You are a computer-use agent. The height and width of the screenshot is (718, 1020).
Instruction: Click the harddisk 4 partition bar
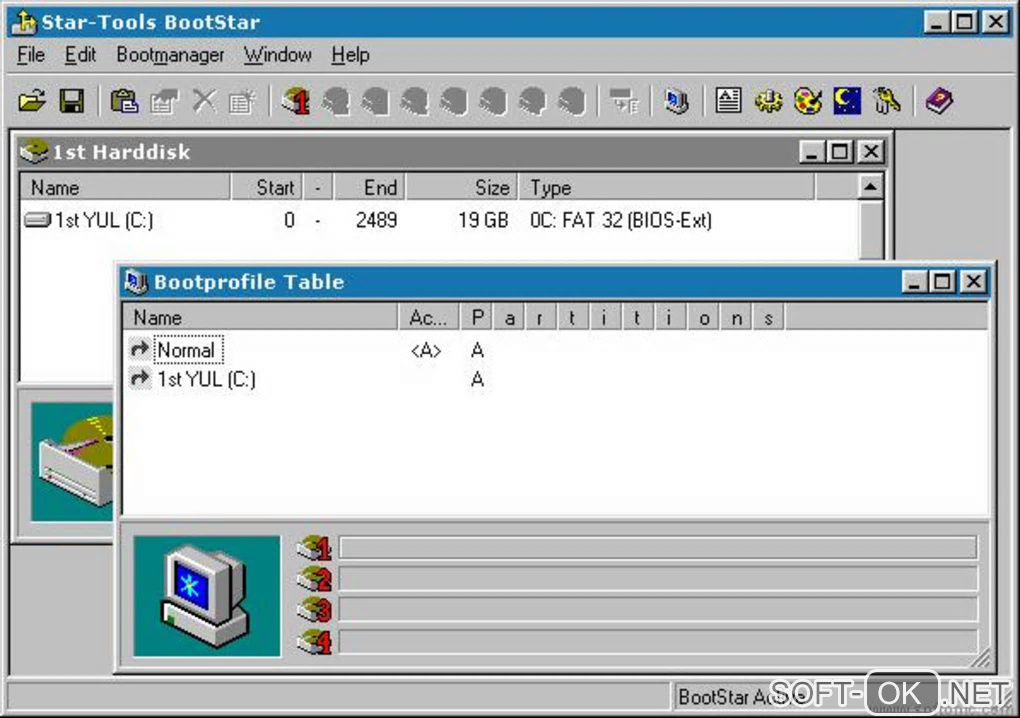(x=658, y=641)
